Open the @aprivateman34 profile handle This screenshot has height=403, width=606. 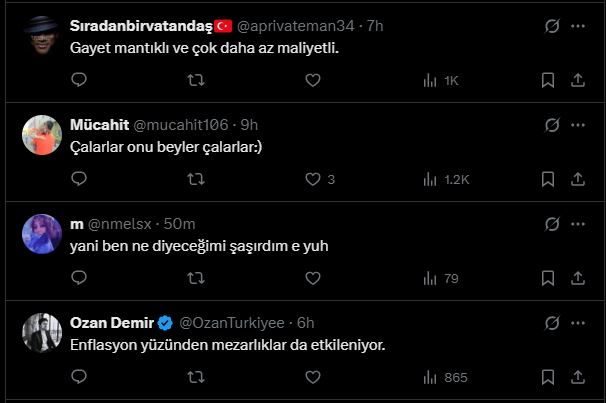point(295,26)
